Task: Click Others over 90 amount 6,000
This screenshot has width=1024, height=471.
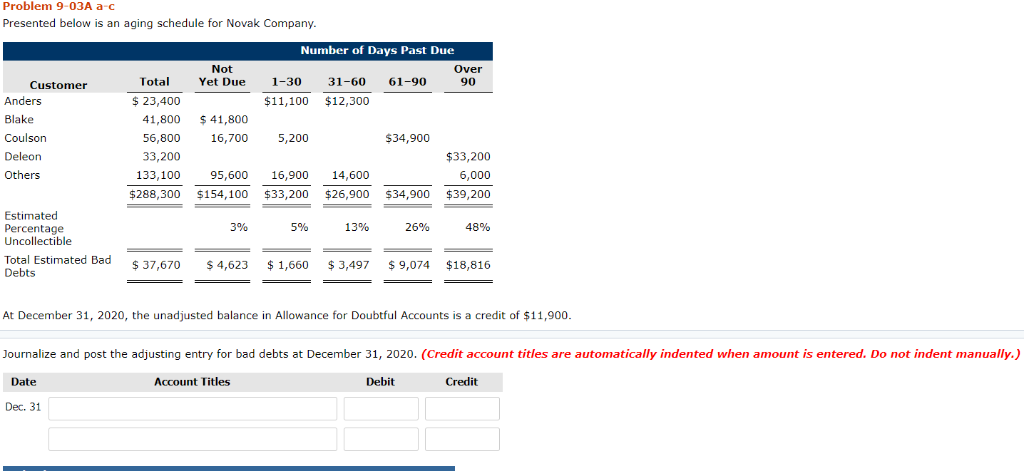Action: (475, 174)
